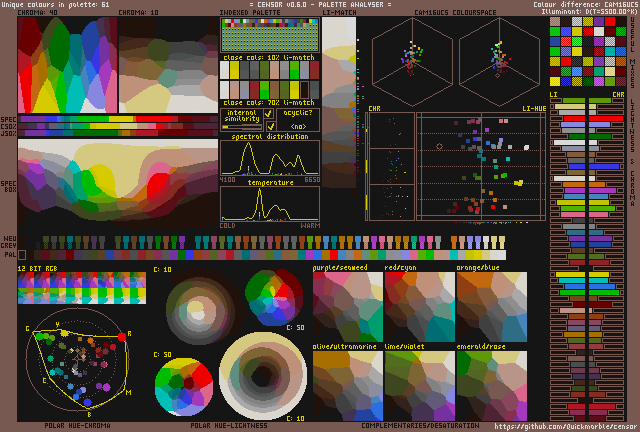Click the lower checkmark beside the similarity bar
The width and height of the screenshot is (640, 432).
point(270,127)
